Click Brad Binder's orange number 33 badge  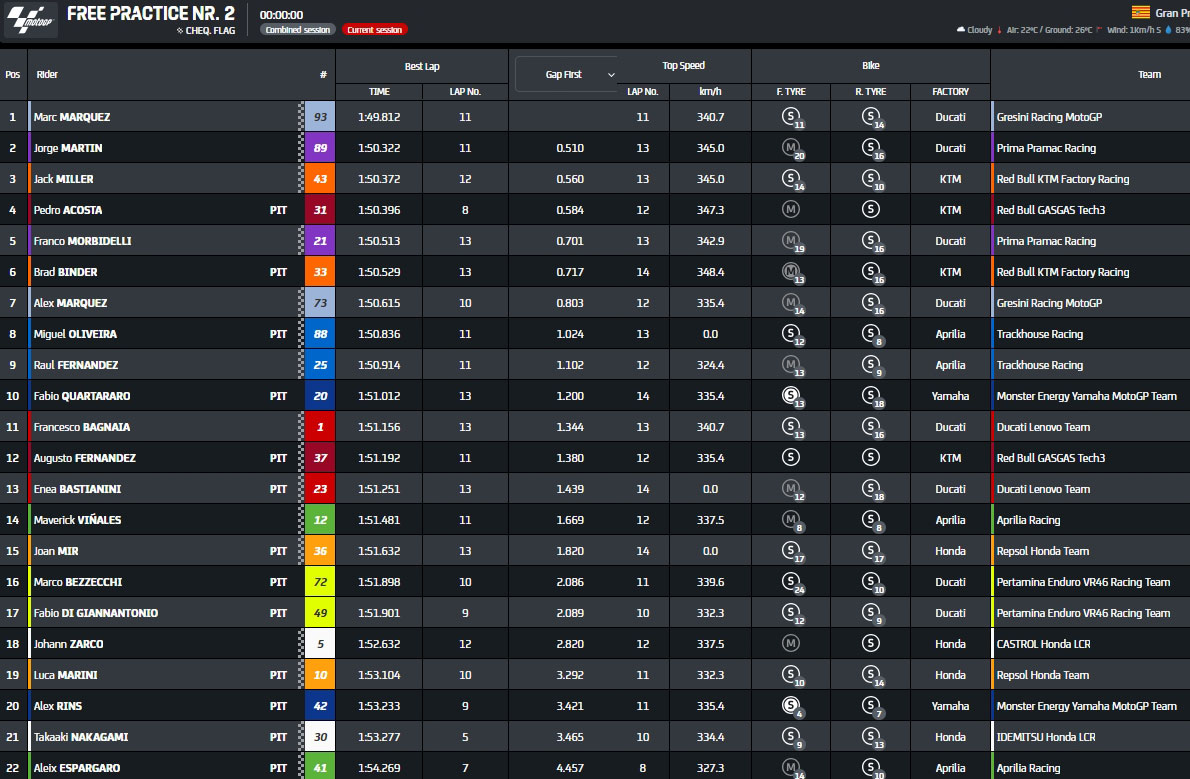coord(320,272)
